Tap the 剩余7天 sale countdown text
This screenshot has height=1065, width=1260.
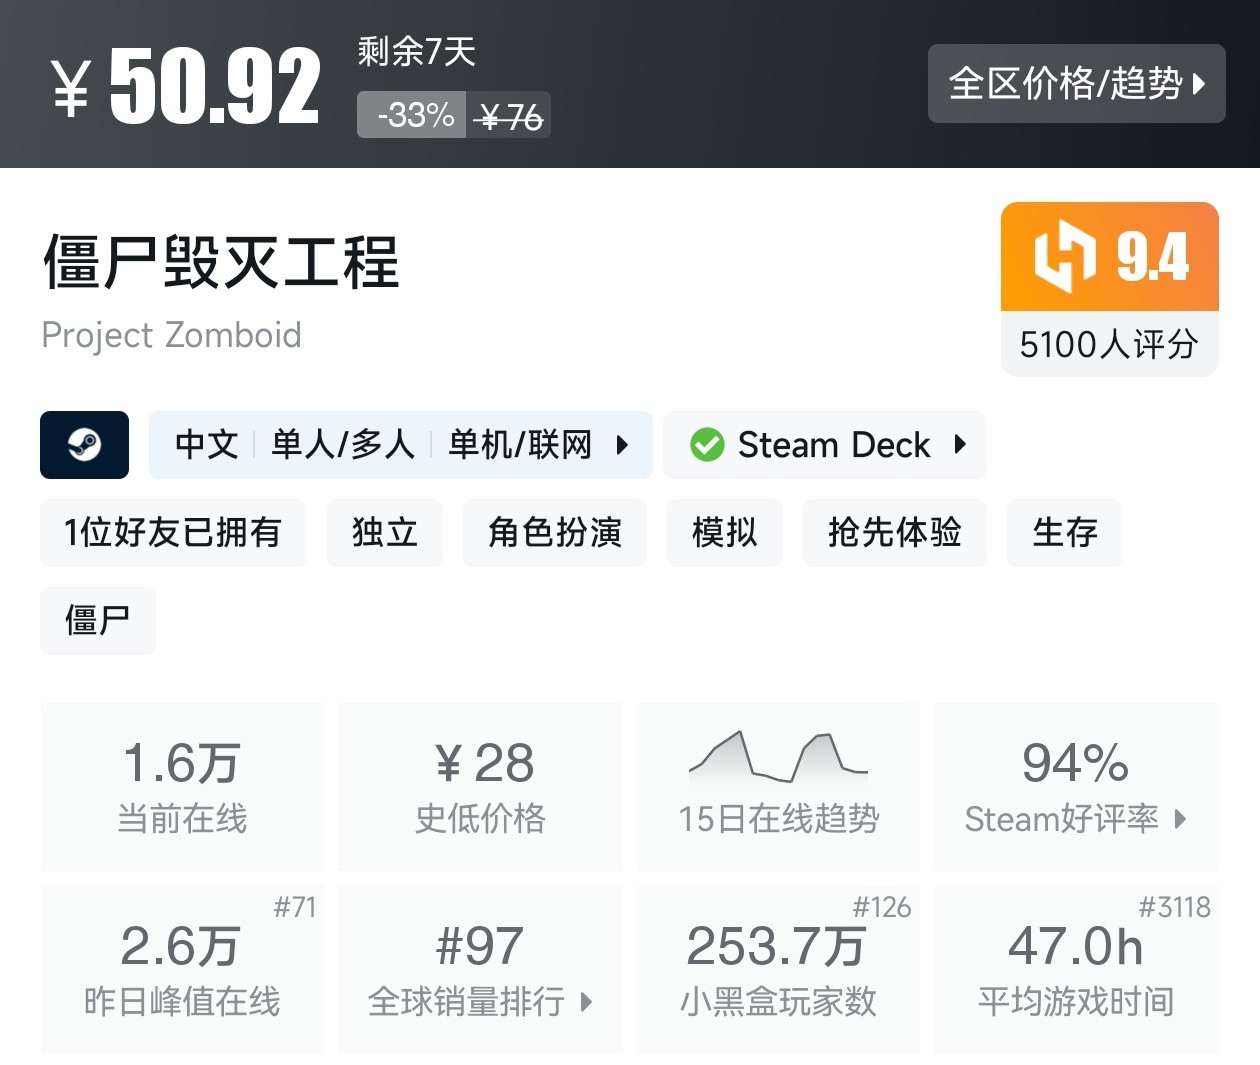(417, 51)
